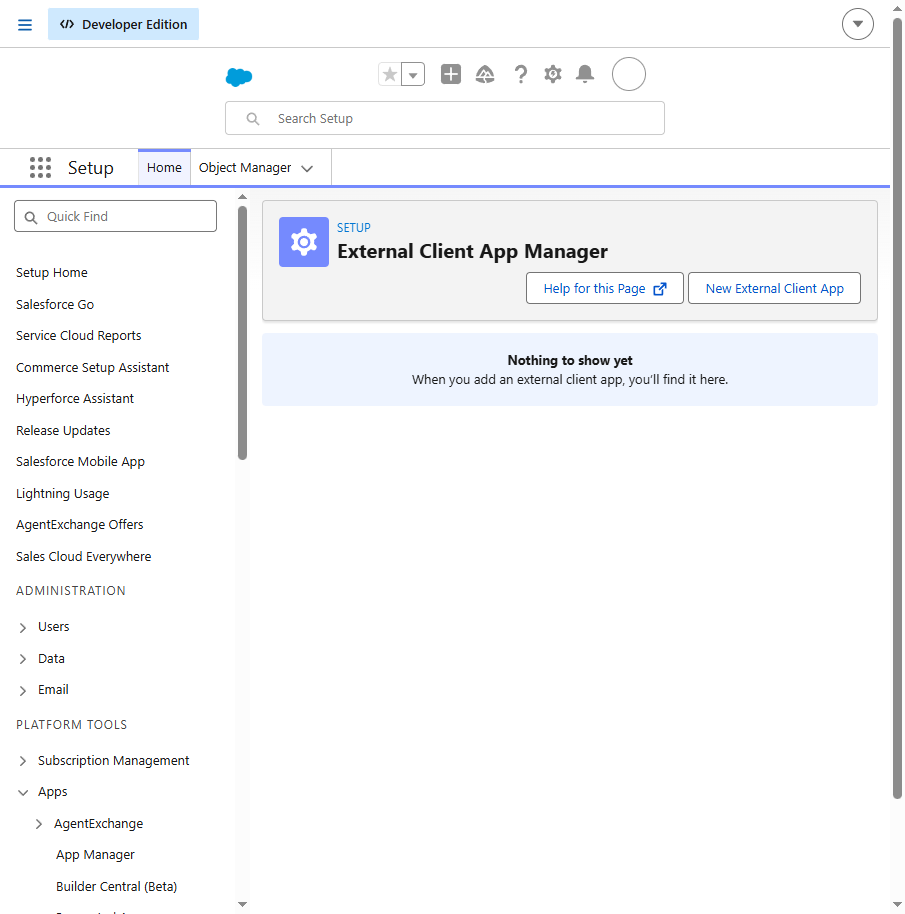Open the App Launcher dots icon
This screenshot has height=914, width=905.
tap(40, 167)
